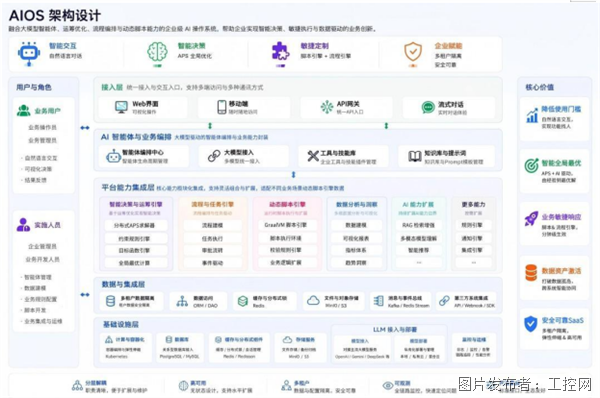Click the Web界面 monitor icon
Image resolution: width=600 pixels, height=398 pixels.
121,107
